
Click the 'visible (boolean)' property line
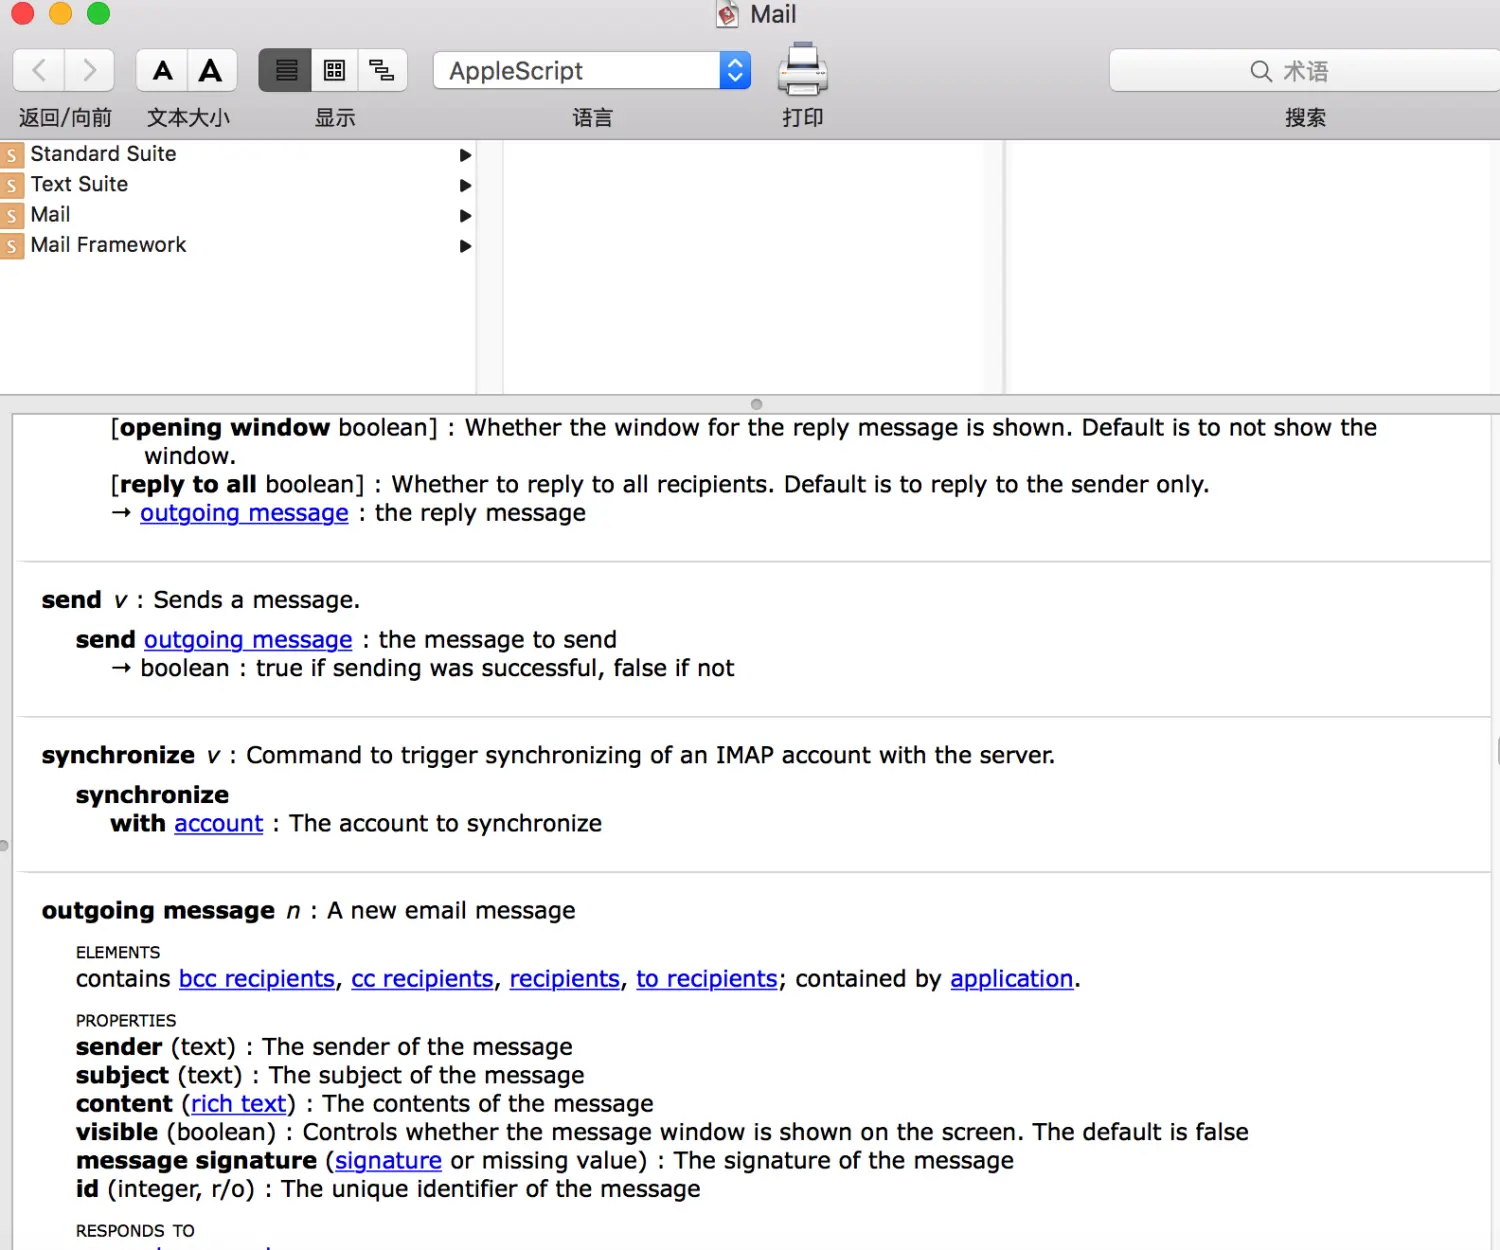pos(662,1133)
